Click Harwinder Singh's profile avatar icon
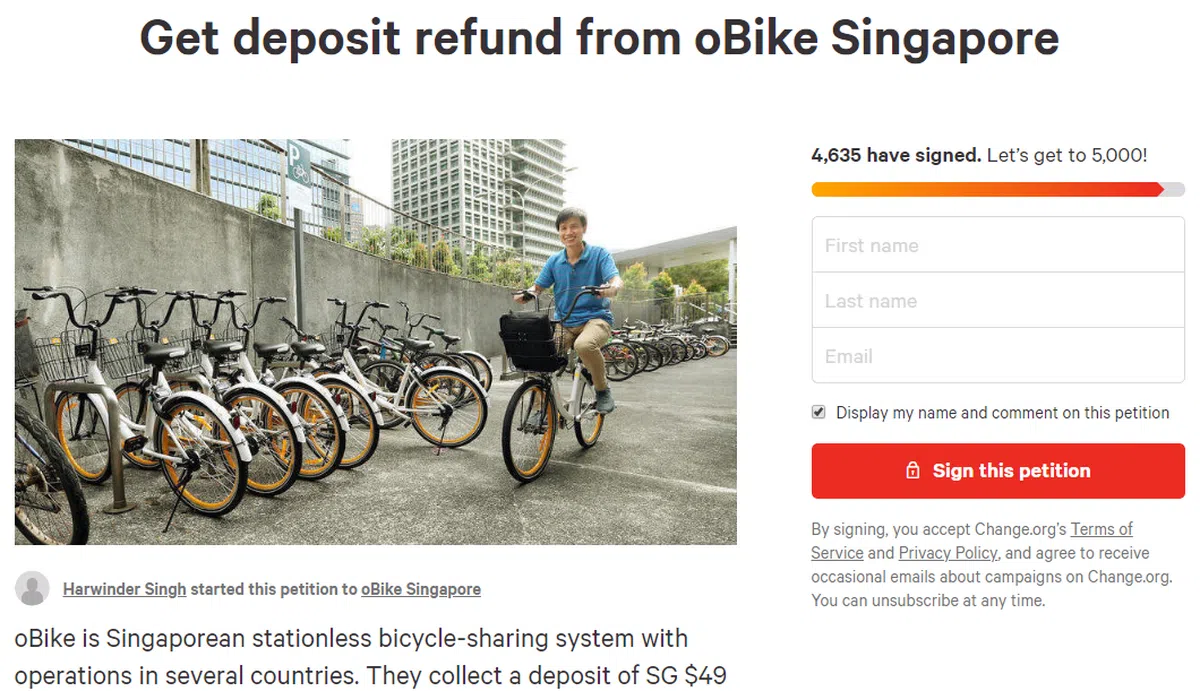Screen dimensions: 1200x691 pyautogui.click(x=32, y=589)
